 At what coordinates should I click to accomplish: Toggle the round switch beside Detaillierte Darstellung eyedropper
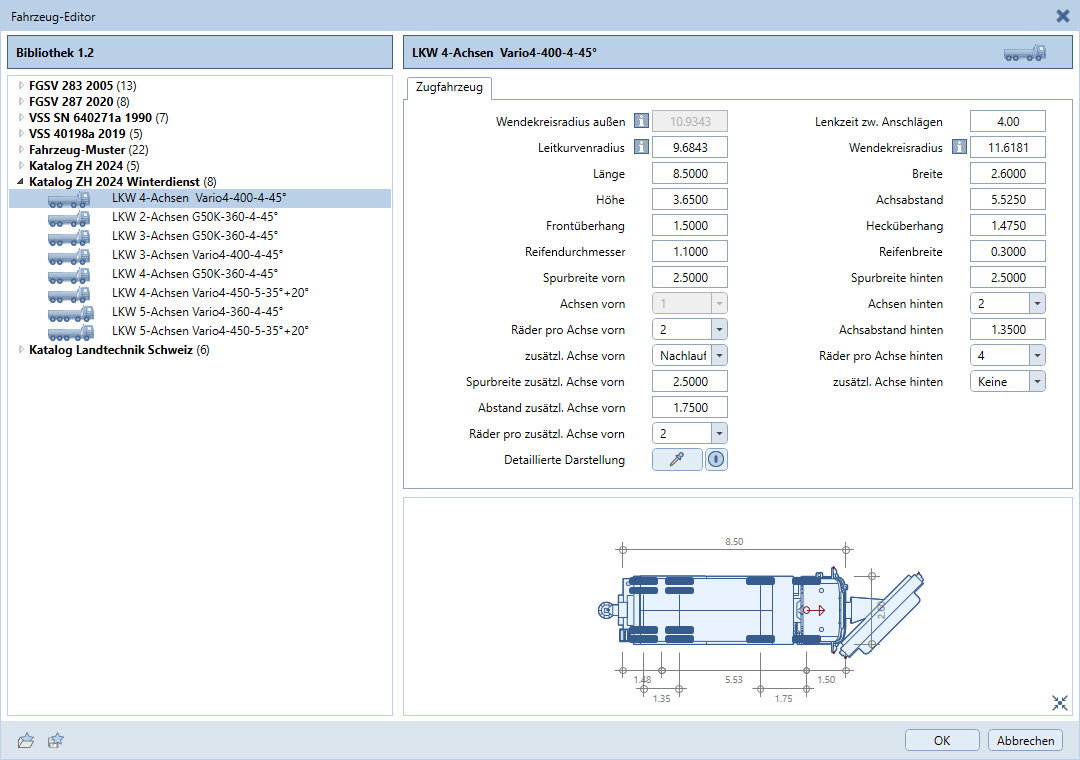pos(716,460)
